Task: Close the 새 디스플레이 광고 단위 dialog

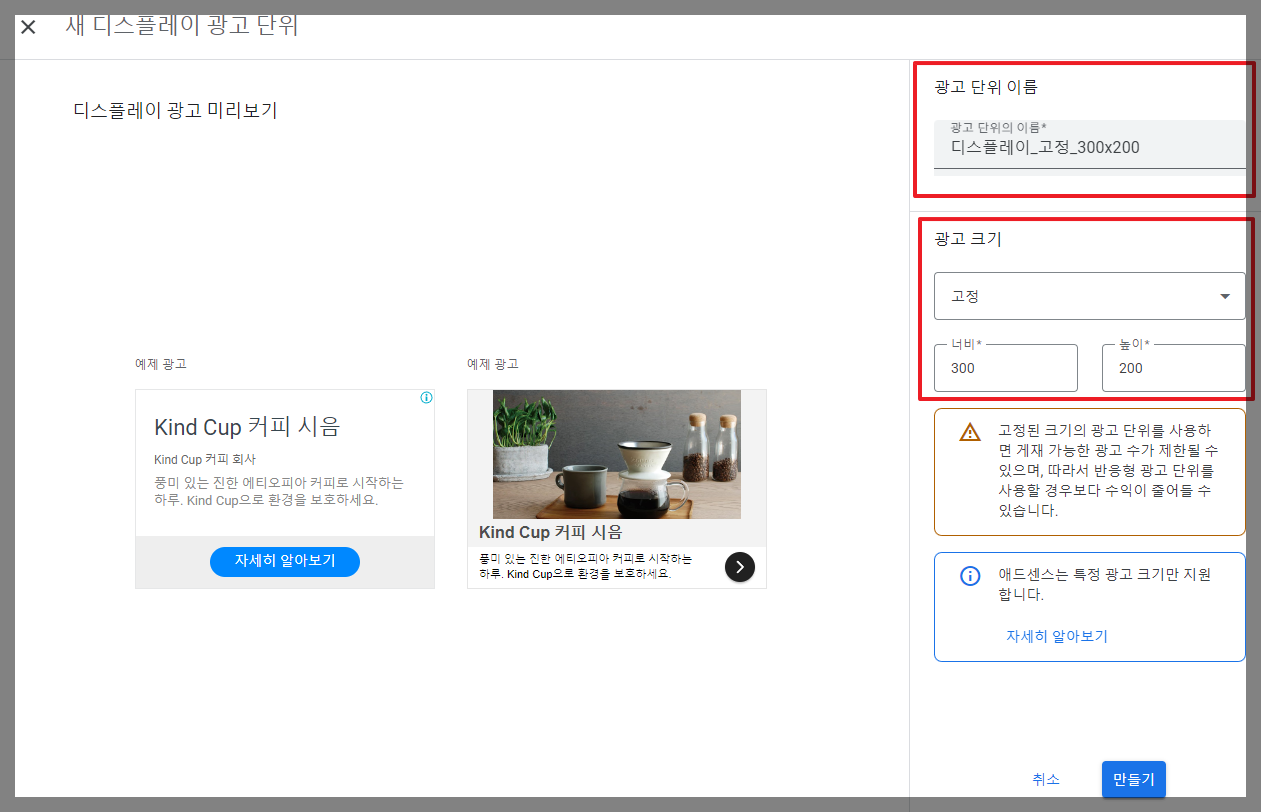Action: coord(27,27)
